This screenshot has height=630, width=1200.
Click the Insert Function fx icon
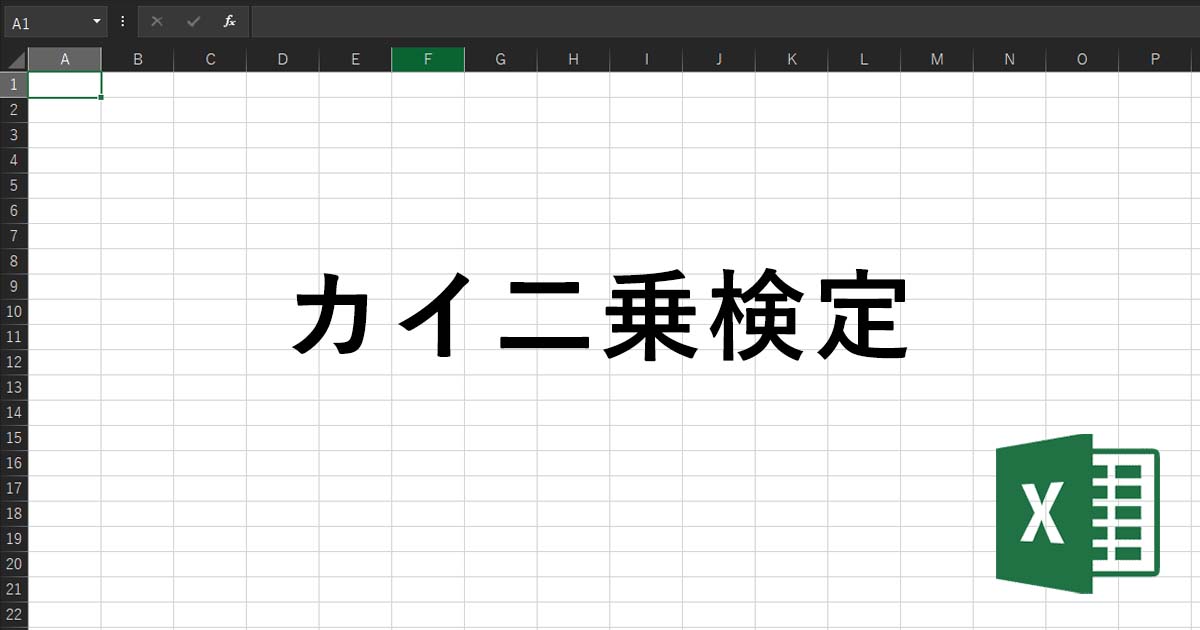point(229,21)
